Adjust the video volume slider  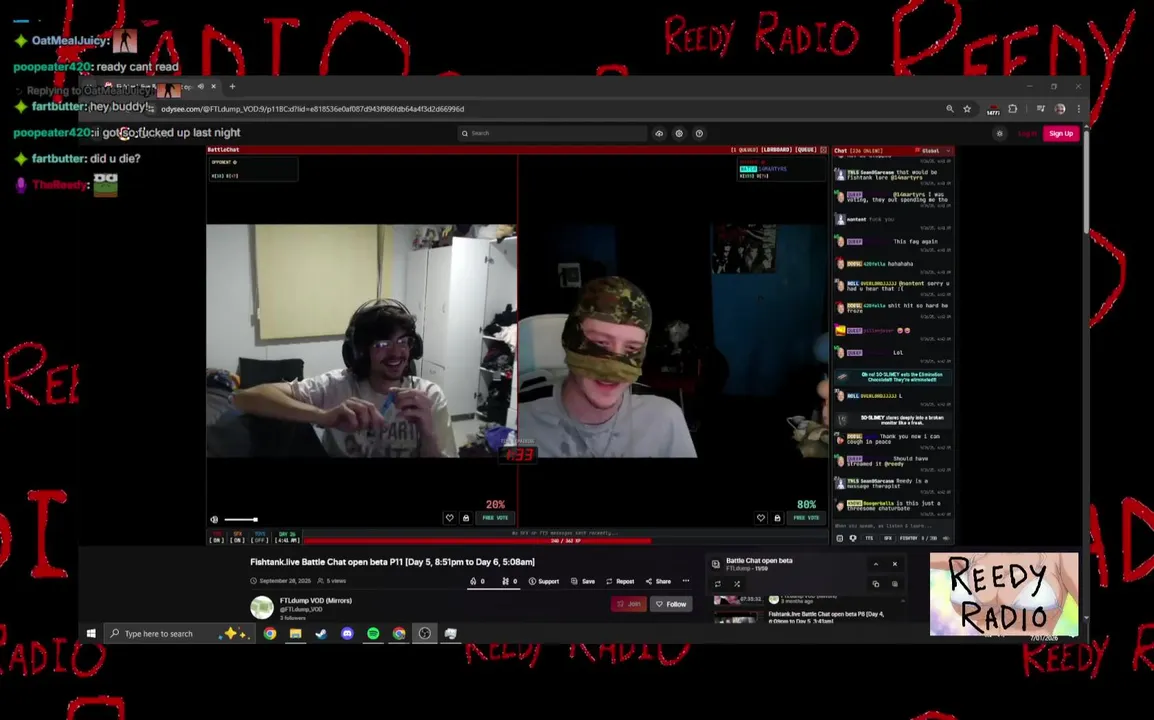pos(241,520)
